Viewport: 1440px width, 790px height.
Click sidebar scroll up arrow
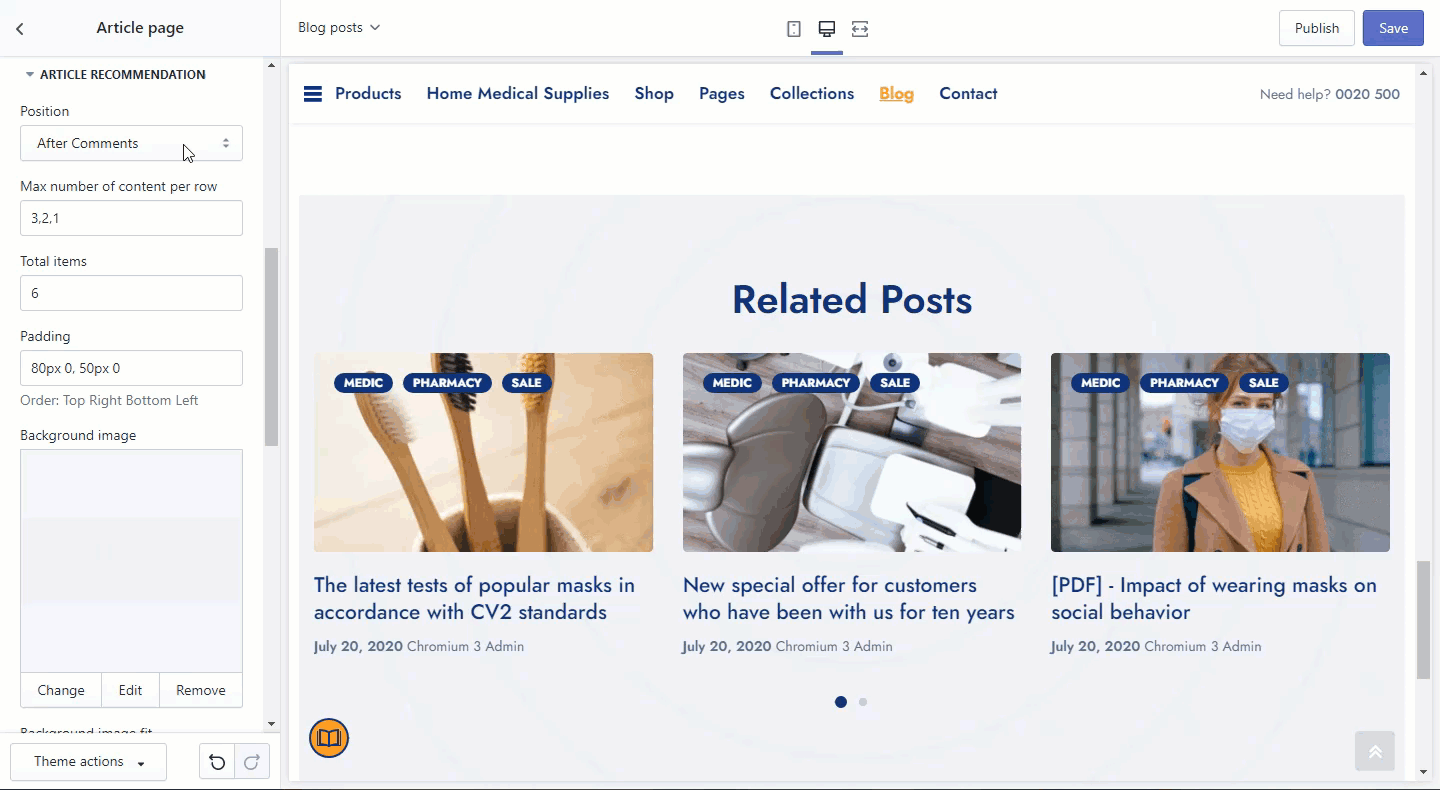point(271,66)
